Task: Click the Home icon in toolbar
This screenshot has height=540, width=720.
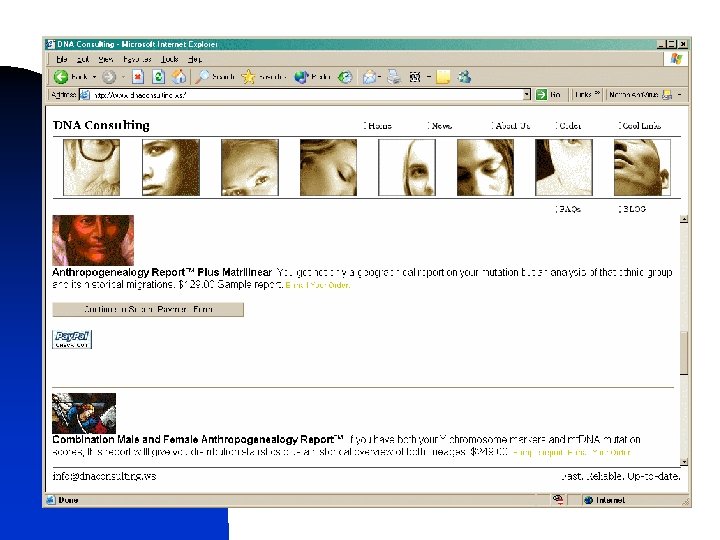Action: 179,77
